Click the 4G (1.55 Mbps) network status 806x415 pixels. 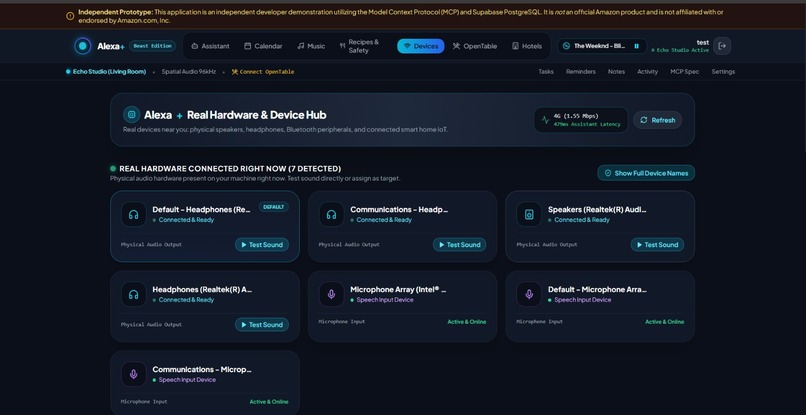576,116
